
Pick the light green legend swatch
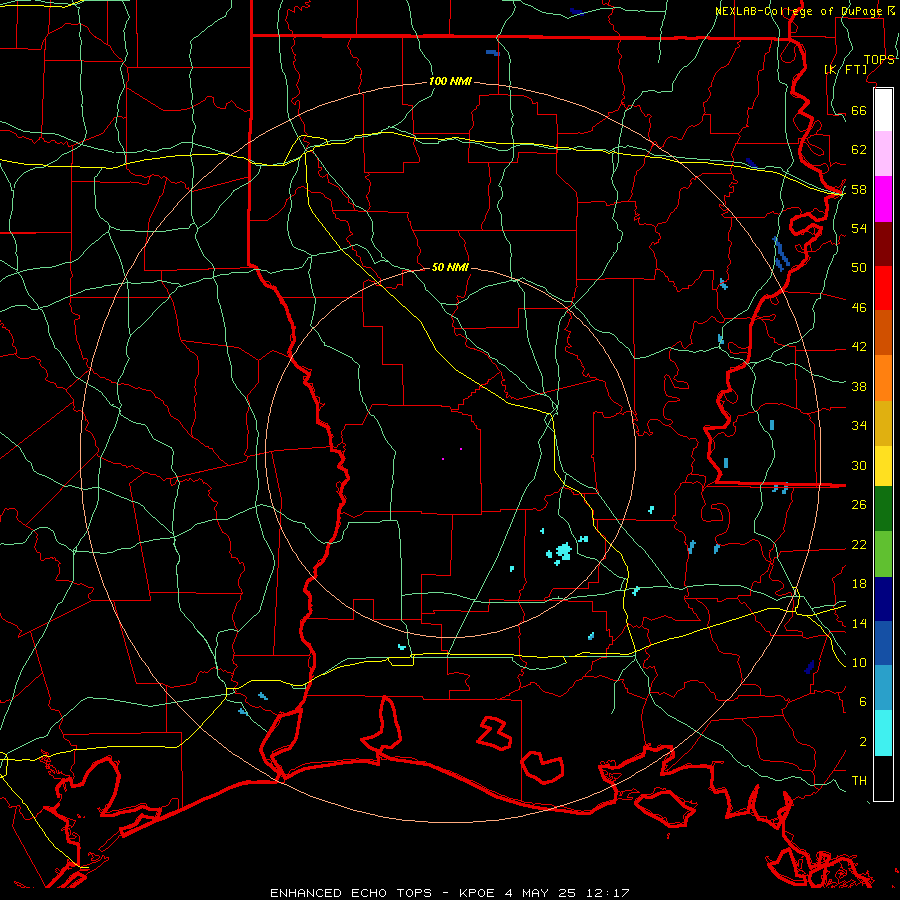[883, 554]
